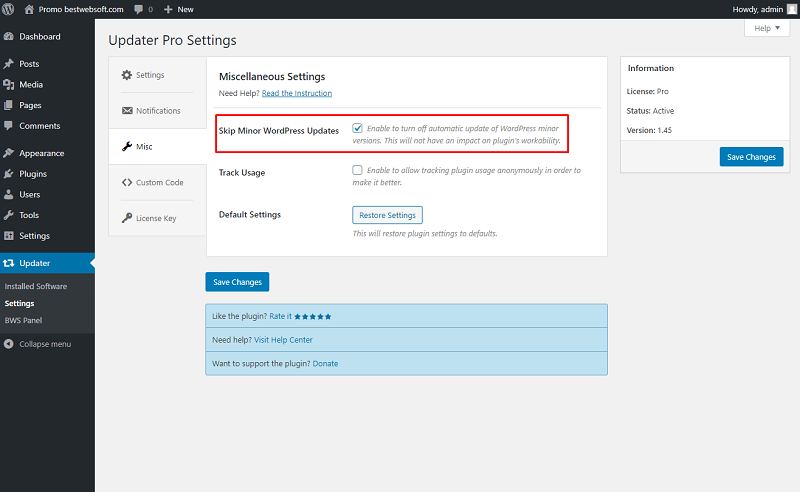Open the comments bubble icon in admin bar
The height and width of the screenshot is (492, 800).
(x=138, y=9)
